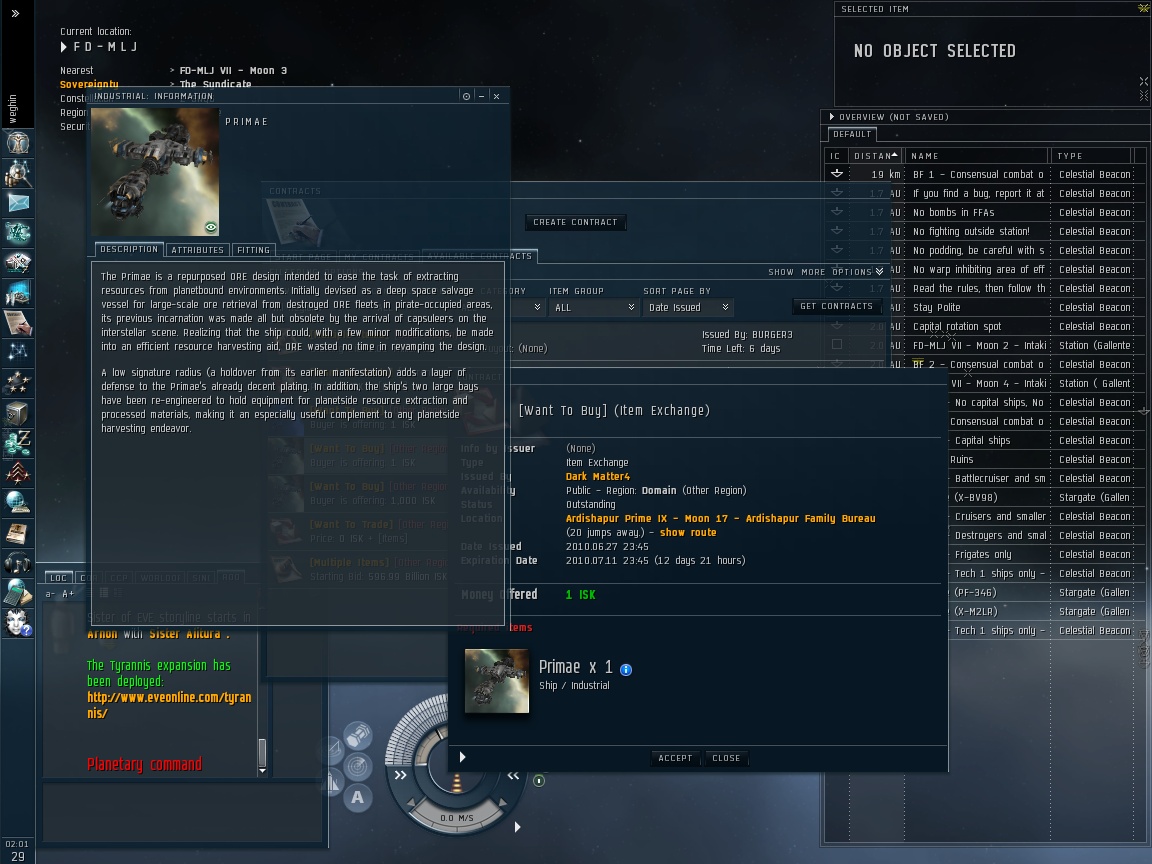Collapse the right HUD double-arrow

coord(513,775)
